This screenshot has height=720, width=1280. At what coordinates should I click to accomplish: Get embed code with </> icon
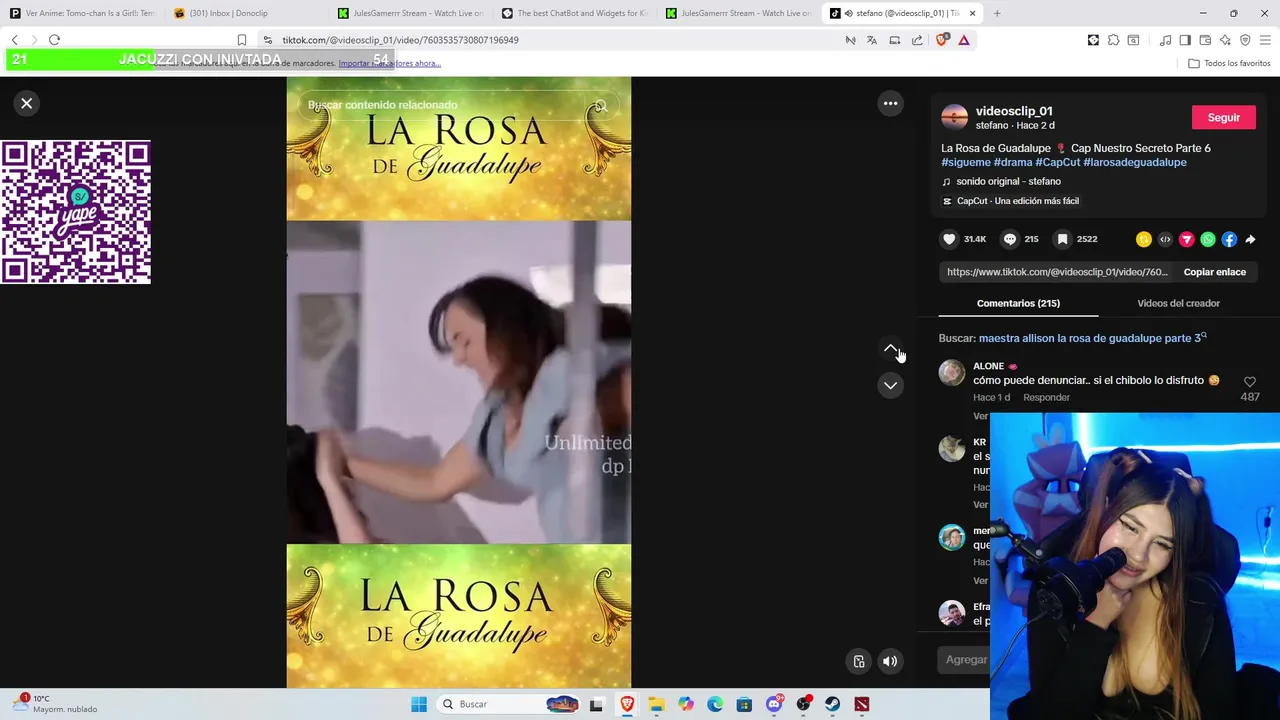1165,239
